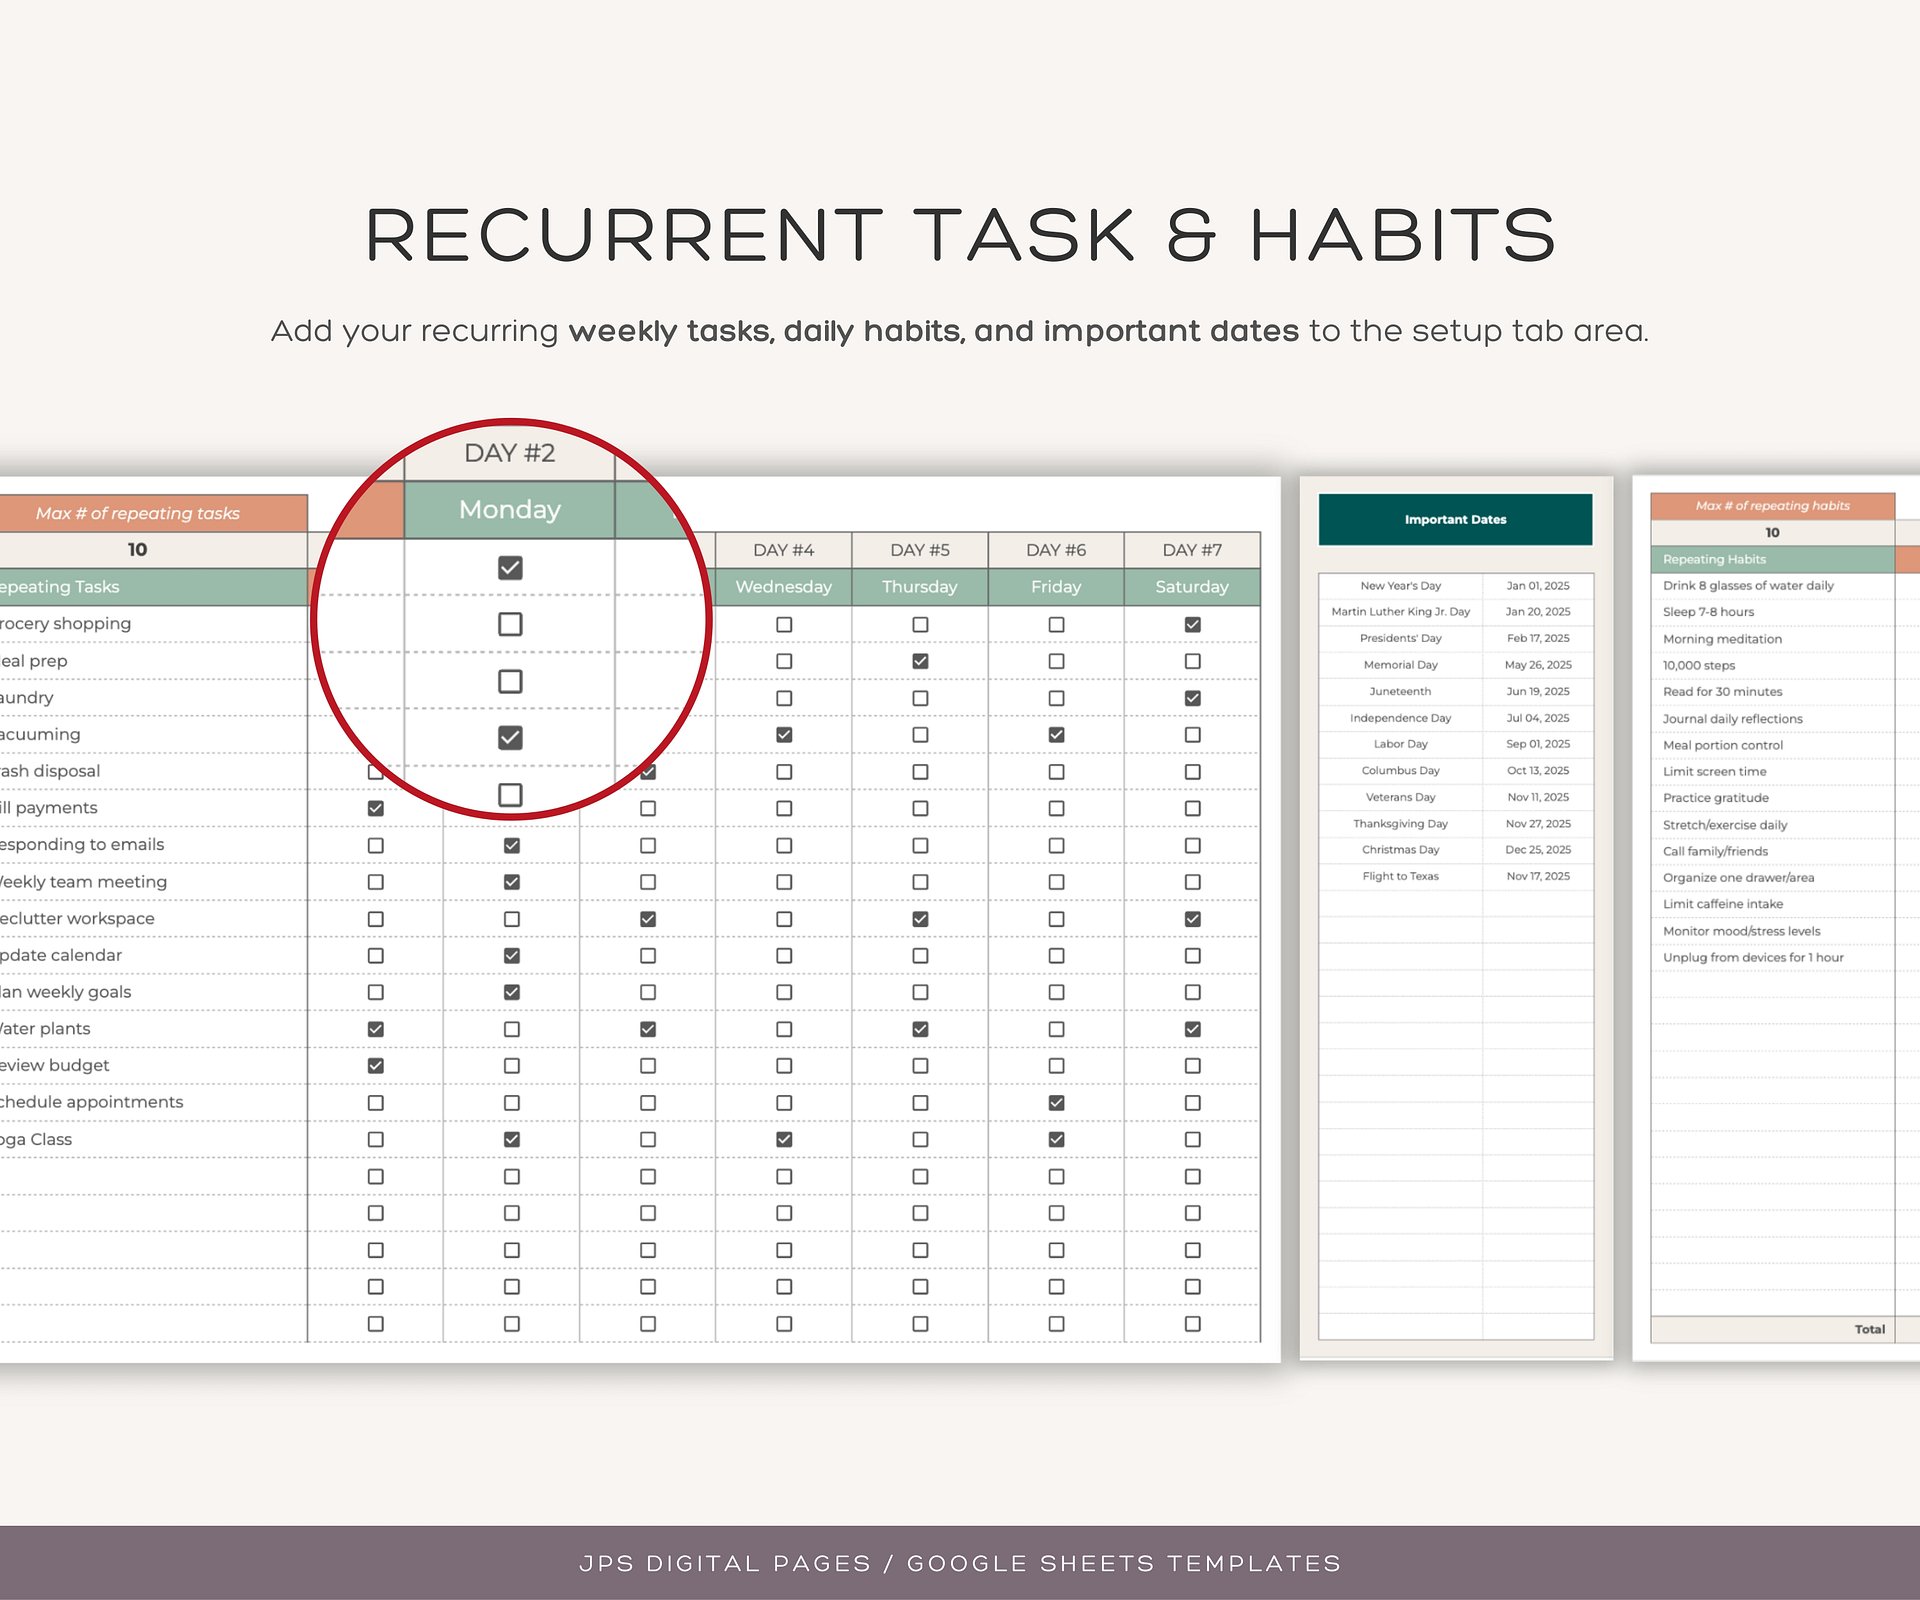Click the Feb 17, 2025 date cell
The width and height of the screenshot is (1920, 1600).
click(x=1538, y=638)
